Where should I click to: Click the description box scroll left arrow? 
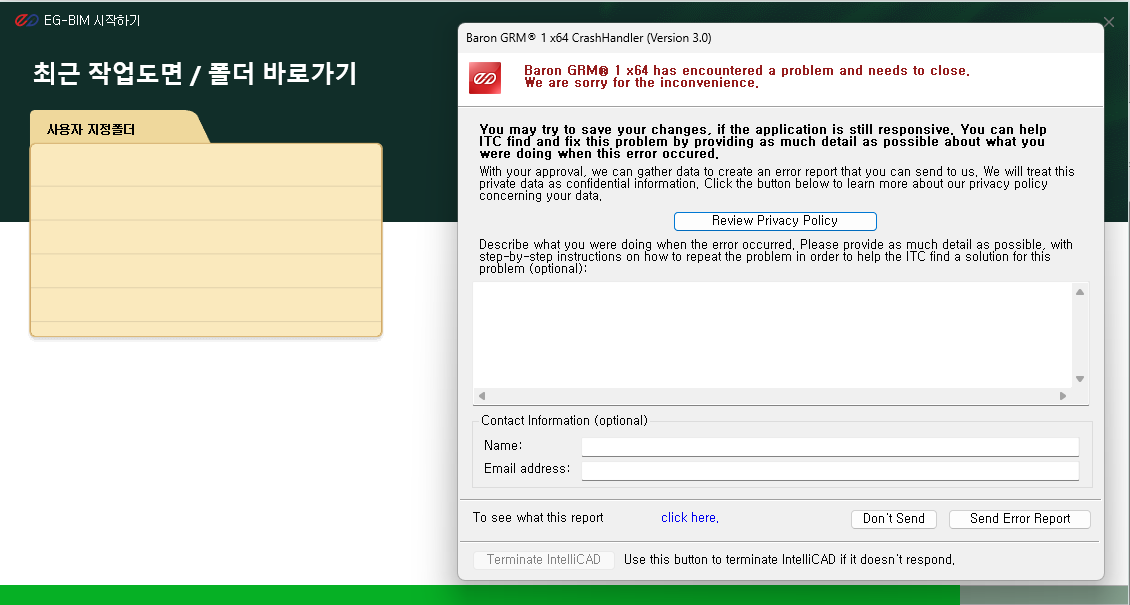click(x=482, y=395)
